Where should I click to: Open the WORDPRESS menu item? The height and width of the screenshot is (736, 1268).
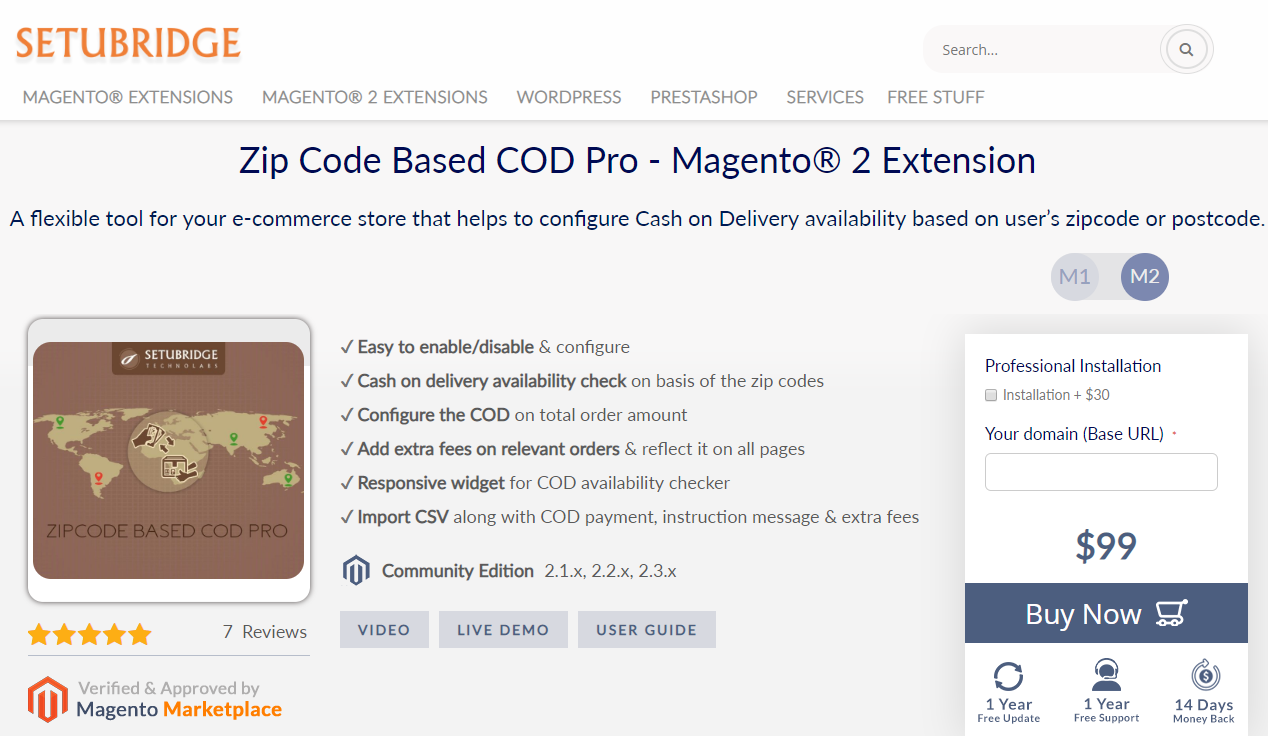point(568,97)
